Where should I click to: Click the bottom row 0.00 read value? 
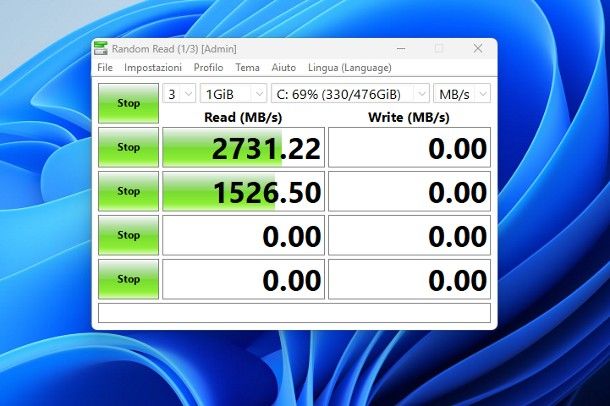click(243, 279)
